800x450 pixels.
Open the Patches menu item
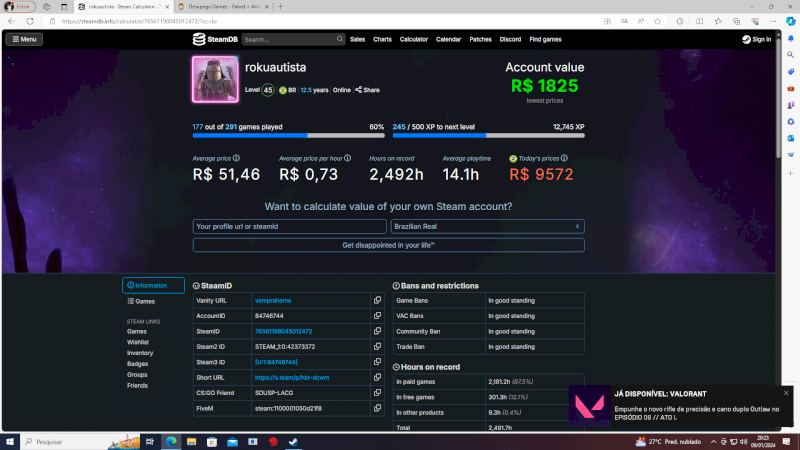pos(480,39)
